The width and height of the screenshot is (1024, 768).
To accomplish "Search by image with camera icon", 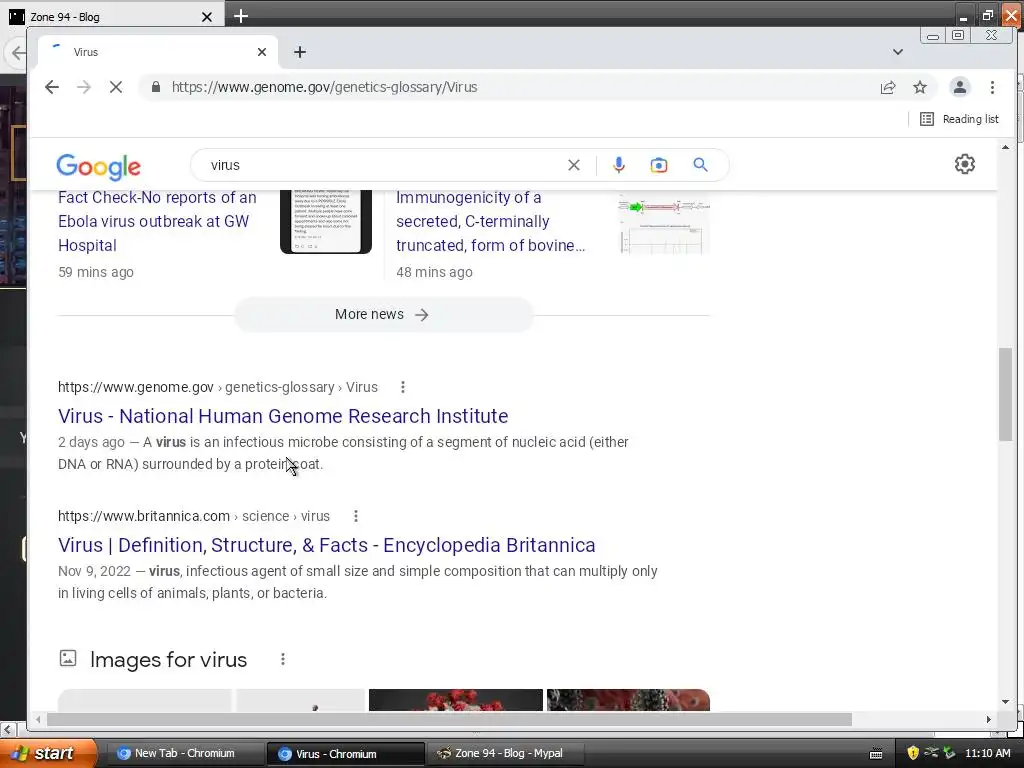I will point(658,165).
